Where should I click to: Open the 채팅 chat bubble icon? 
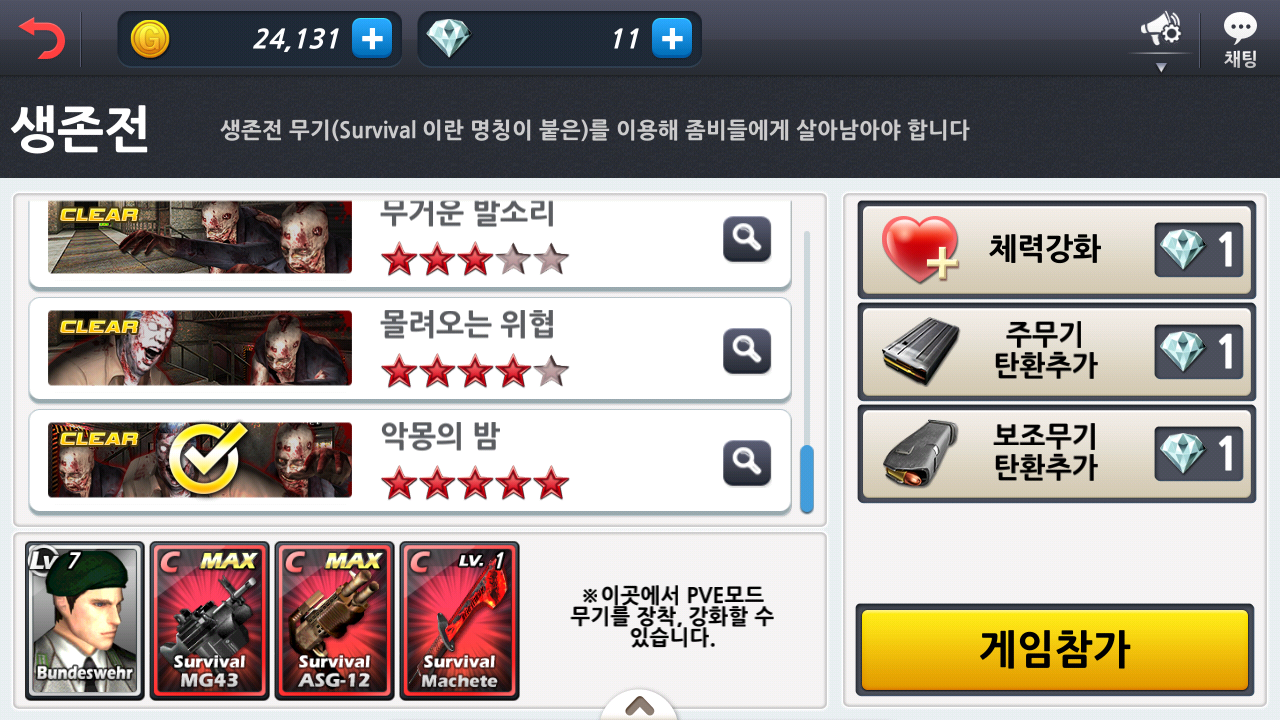(x=1241, y=40)
